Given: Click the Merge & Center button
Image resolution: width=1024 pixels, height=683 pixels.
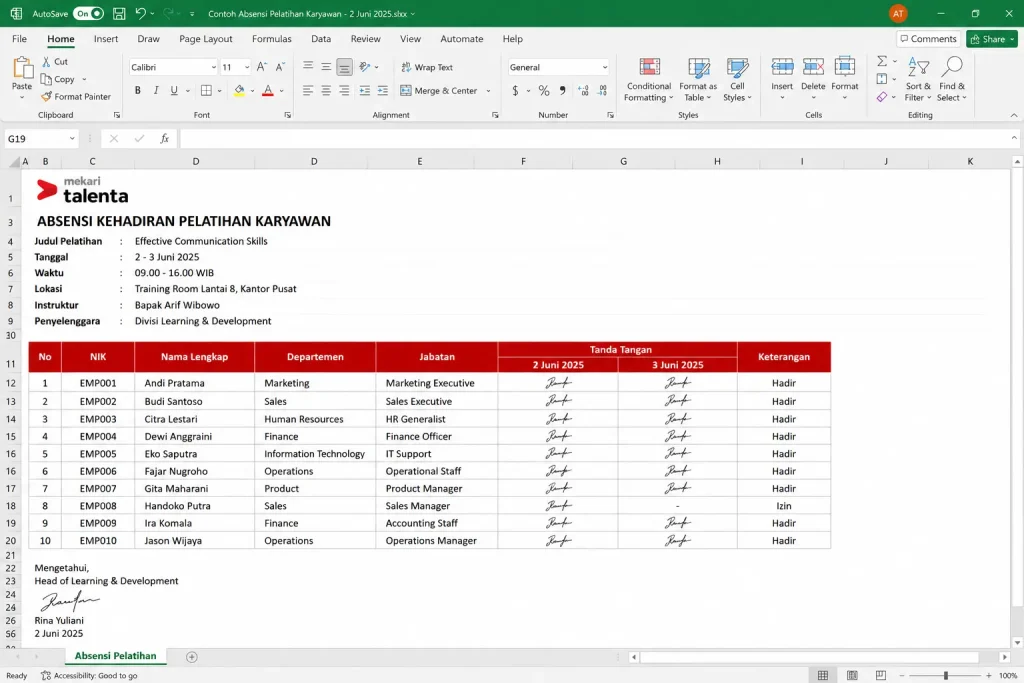Looking at the screenshot, I should pyautogui.click(x=440, y=91).
